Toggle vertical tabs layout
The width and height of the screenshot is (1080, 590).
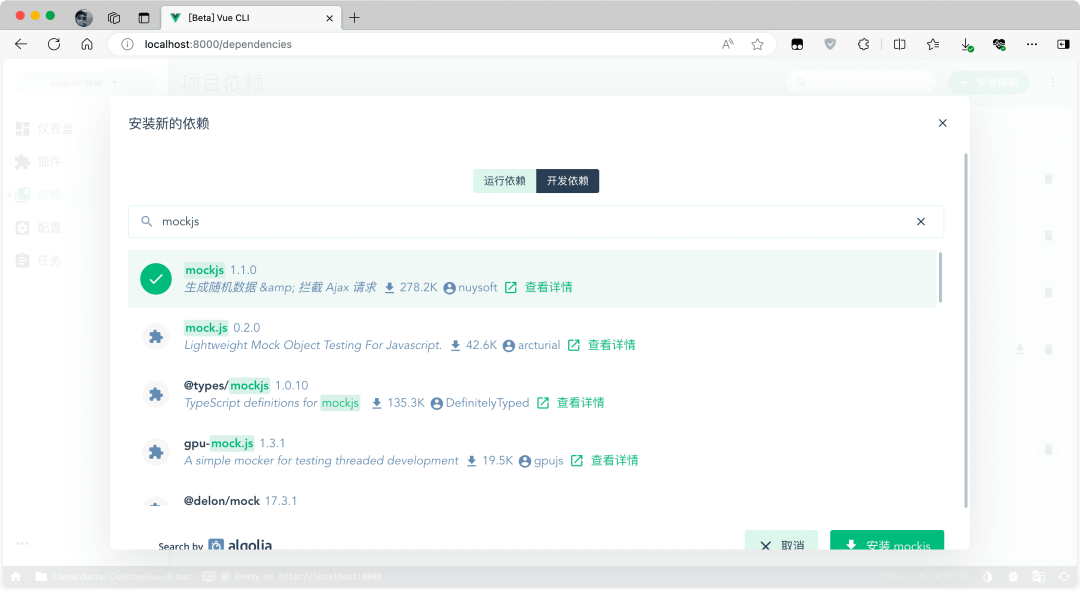click(x=143, y=18)
